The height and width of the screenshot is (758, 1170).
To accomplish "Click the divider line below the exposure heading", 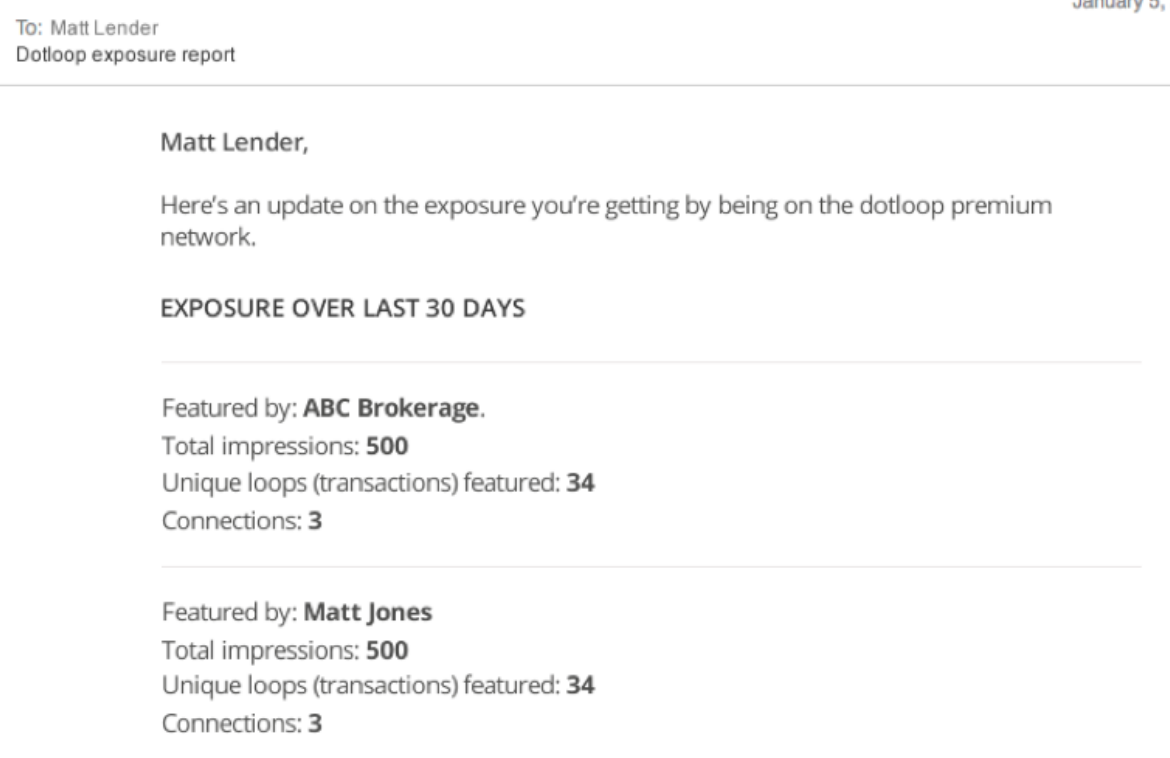I will pyautogui.click(x=650, y=361).
